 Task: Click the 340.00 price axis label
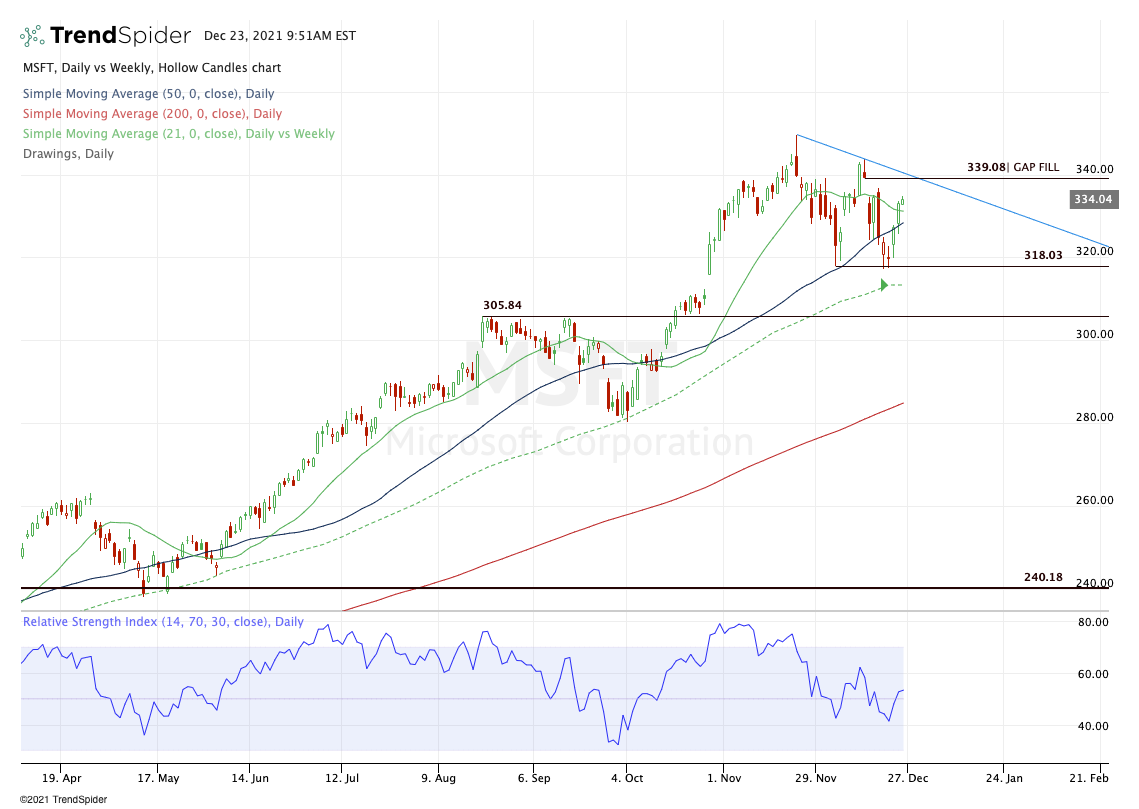pos(1095,169)
